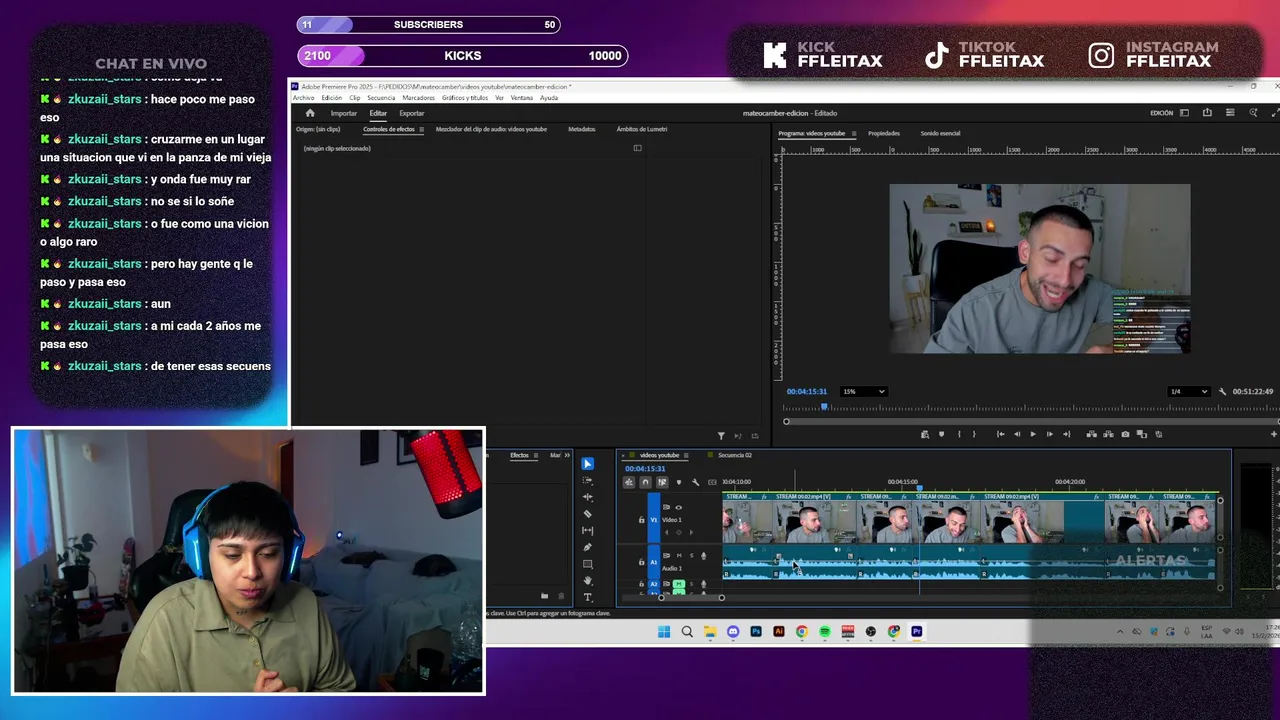Open the Secuencia menu

point(381,98)
